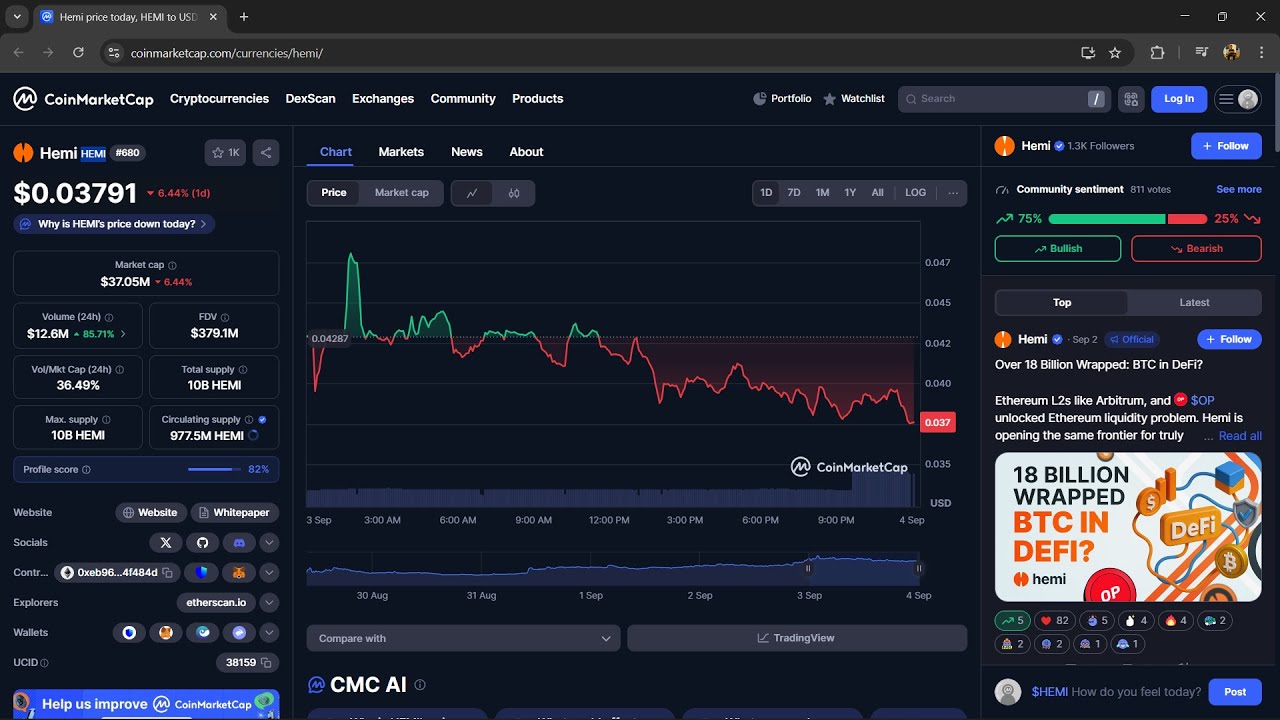
Task: Switch to the Markets tab
Action: [401, 152]
